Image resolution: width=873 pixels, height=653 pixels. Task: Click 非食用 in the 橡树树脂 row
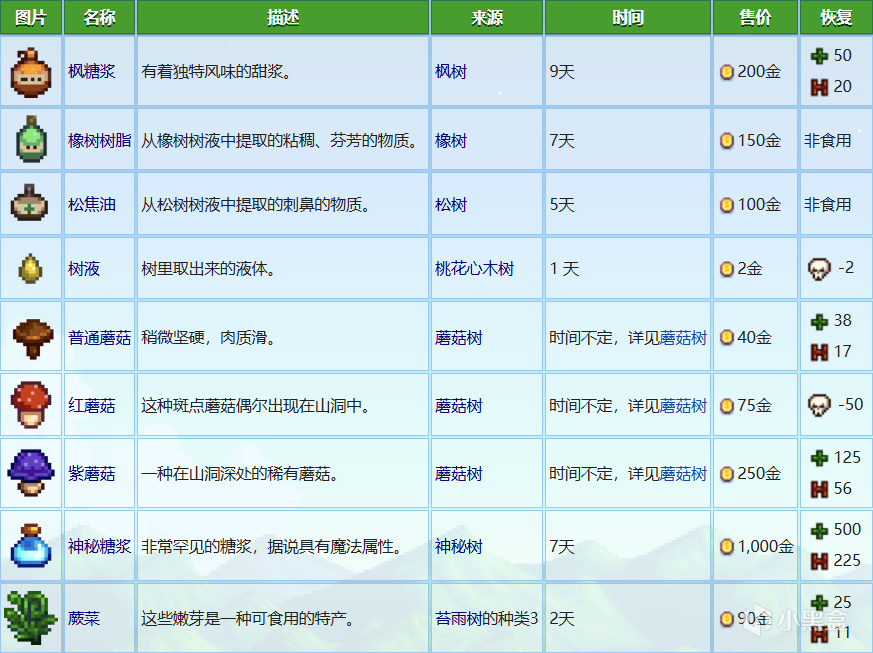click(x=827, y=140)
